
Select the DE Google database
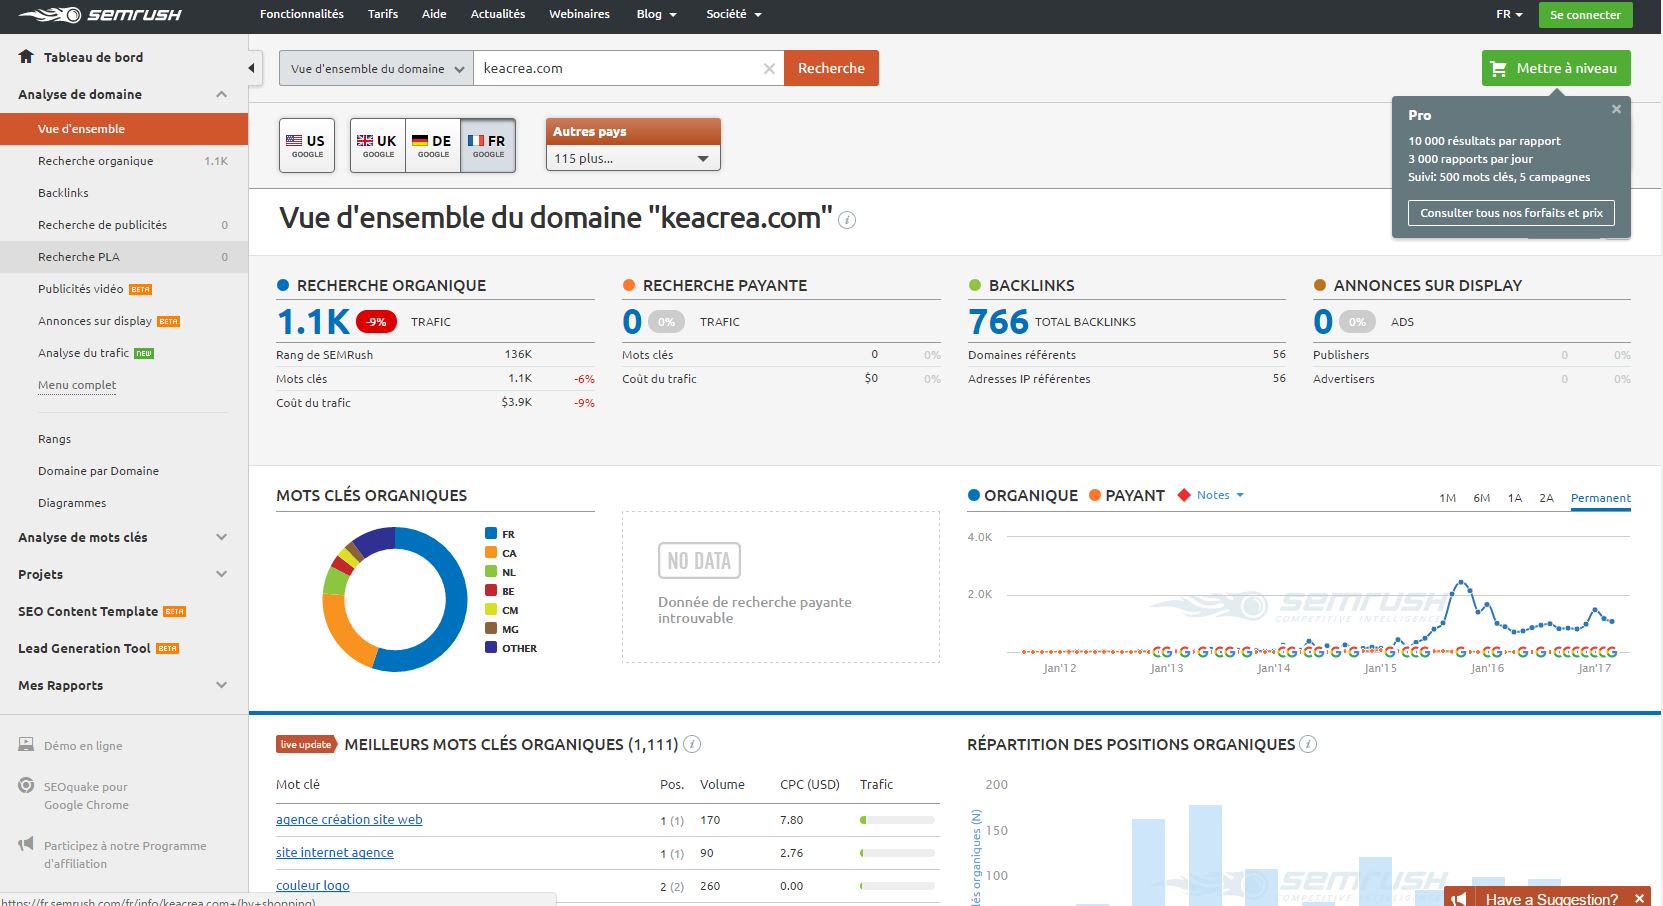coord(433,146)
